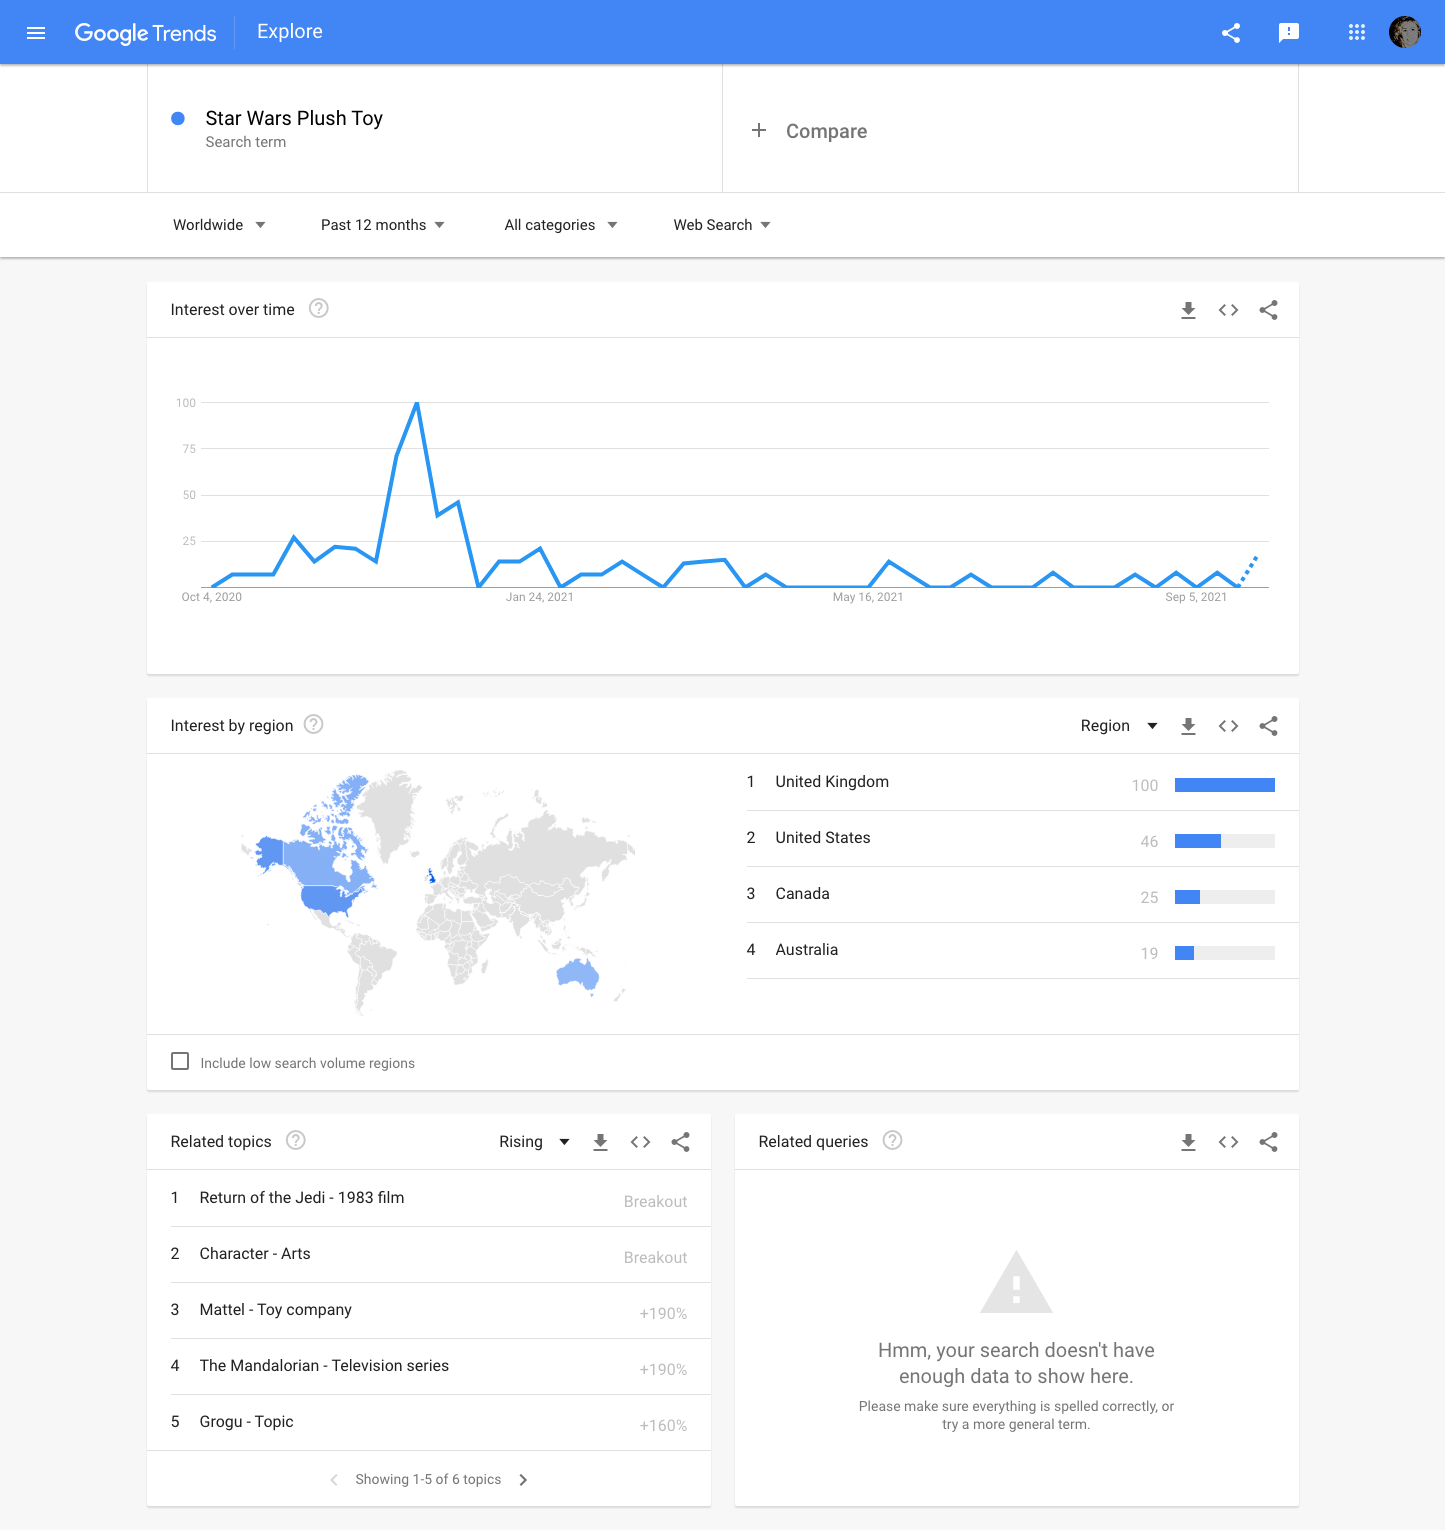The image size is (1445, 1530).
Task: Open the Google apps grid
Action: point(1357,33)
